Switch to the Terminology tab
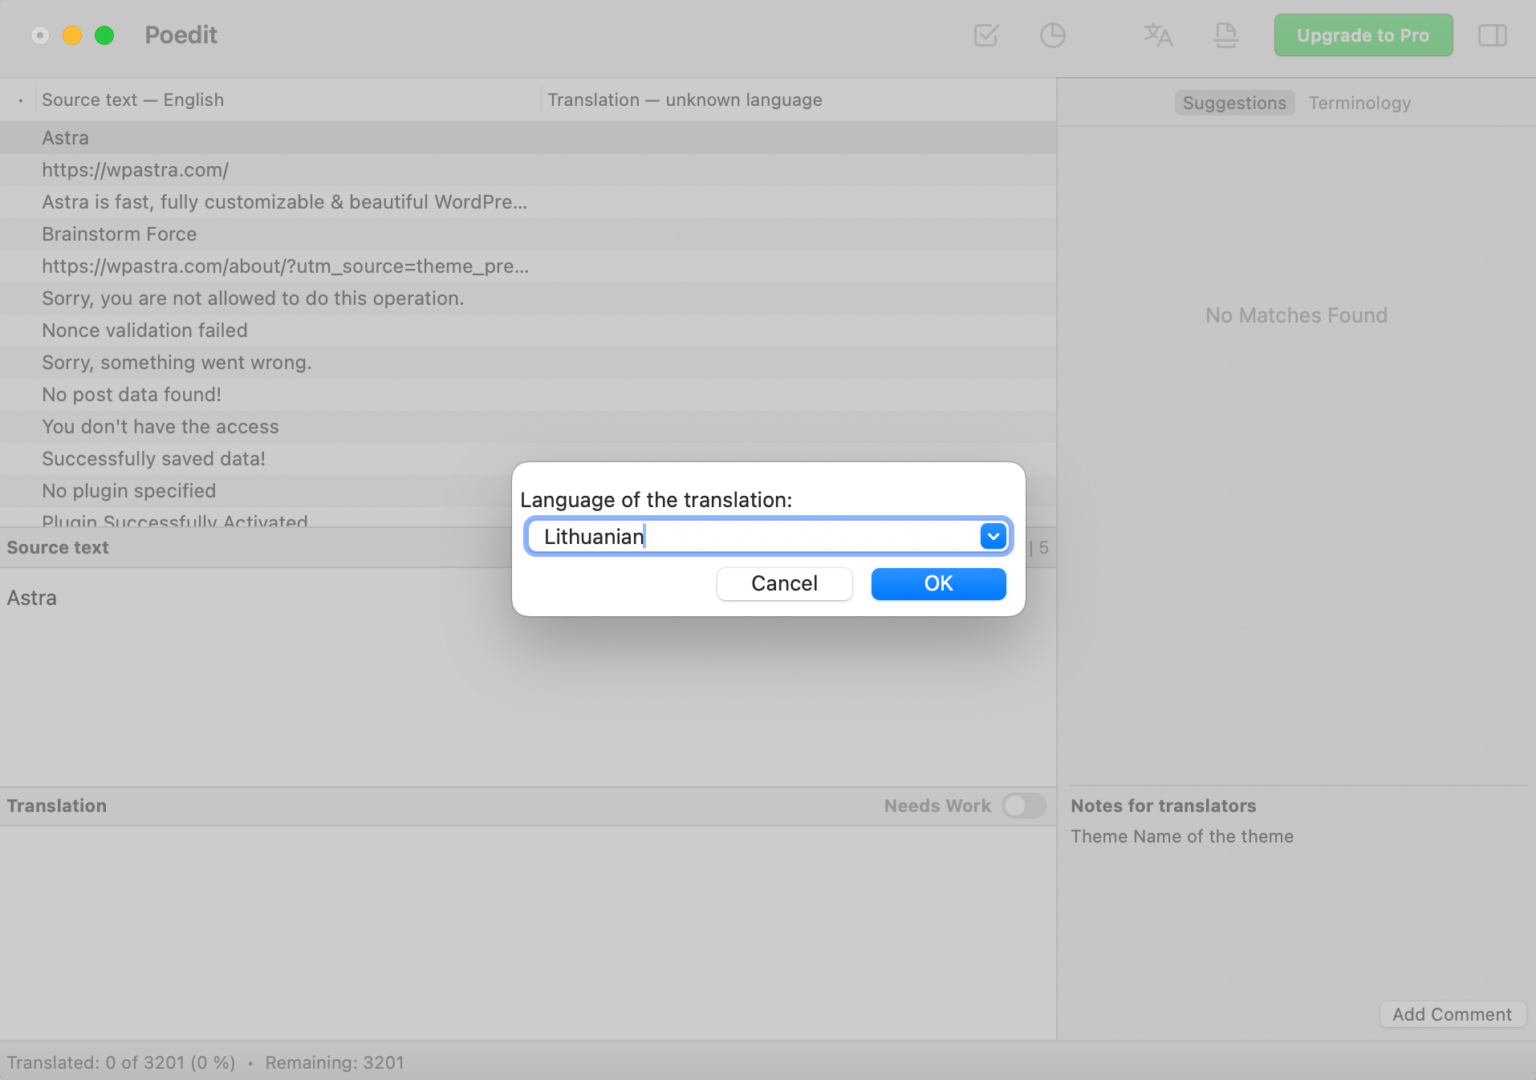The height and width of the screenshot is (1080, 1536). click(x=1360, y=102)
